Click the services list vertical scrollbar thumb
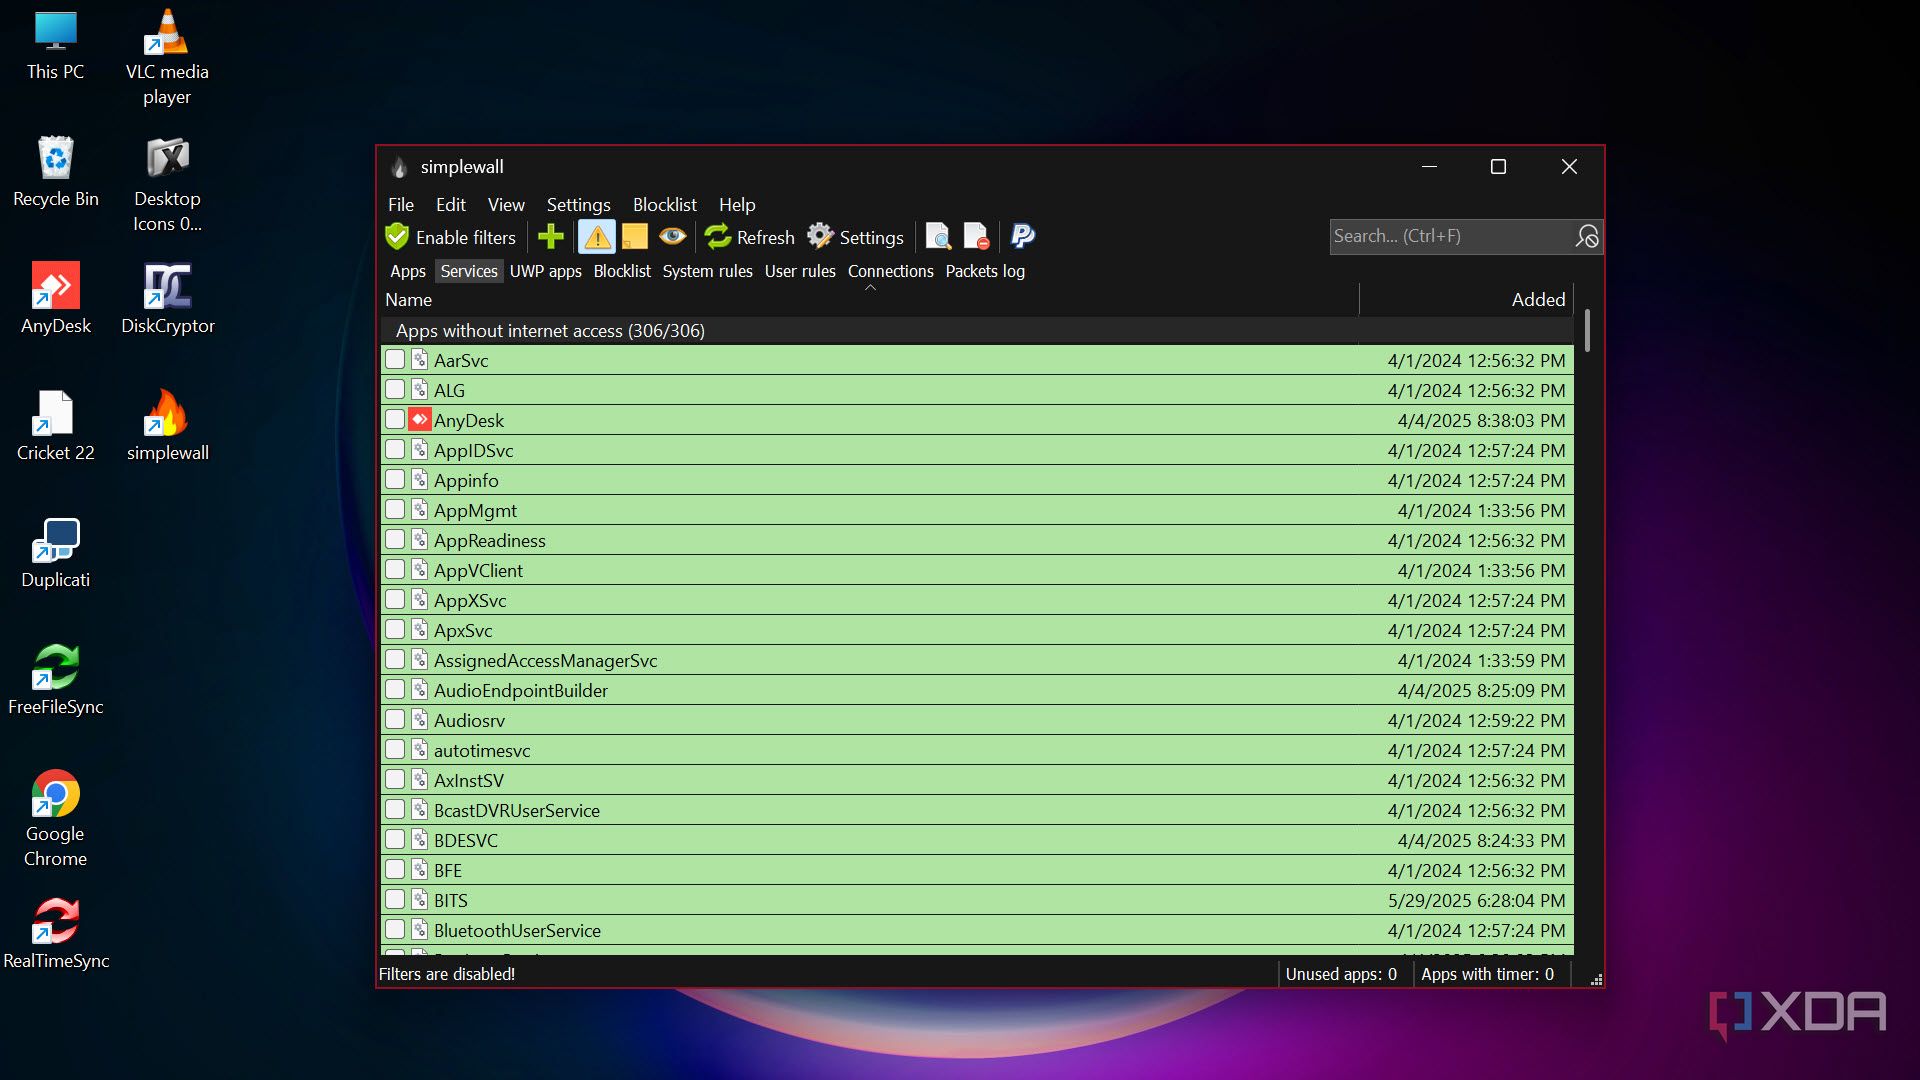The height and width of the screenshot is (1080, 1920). tap(1587, 331)
